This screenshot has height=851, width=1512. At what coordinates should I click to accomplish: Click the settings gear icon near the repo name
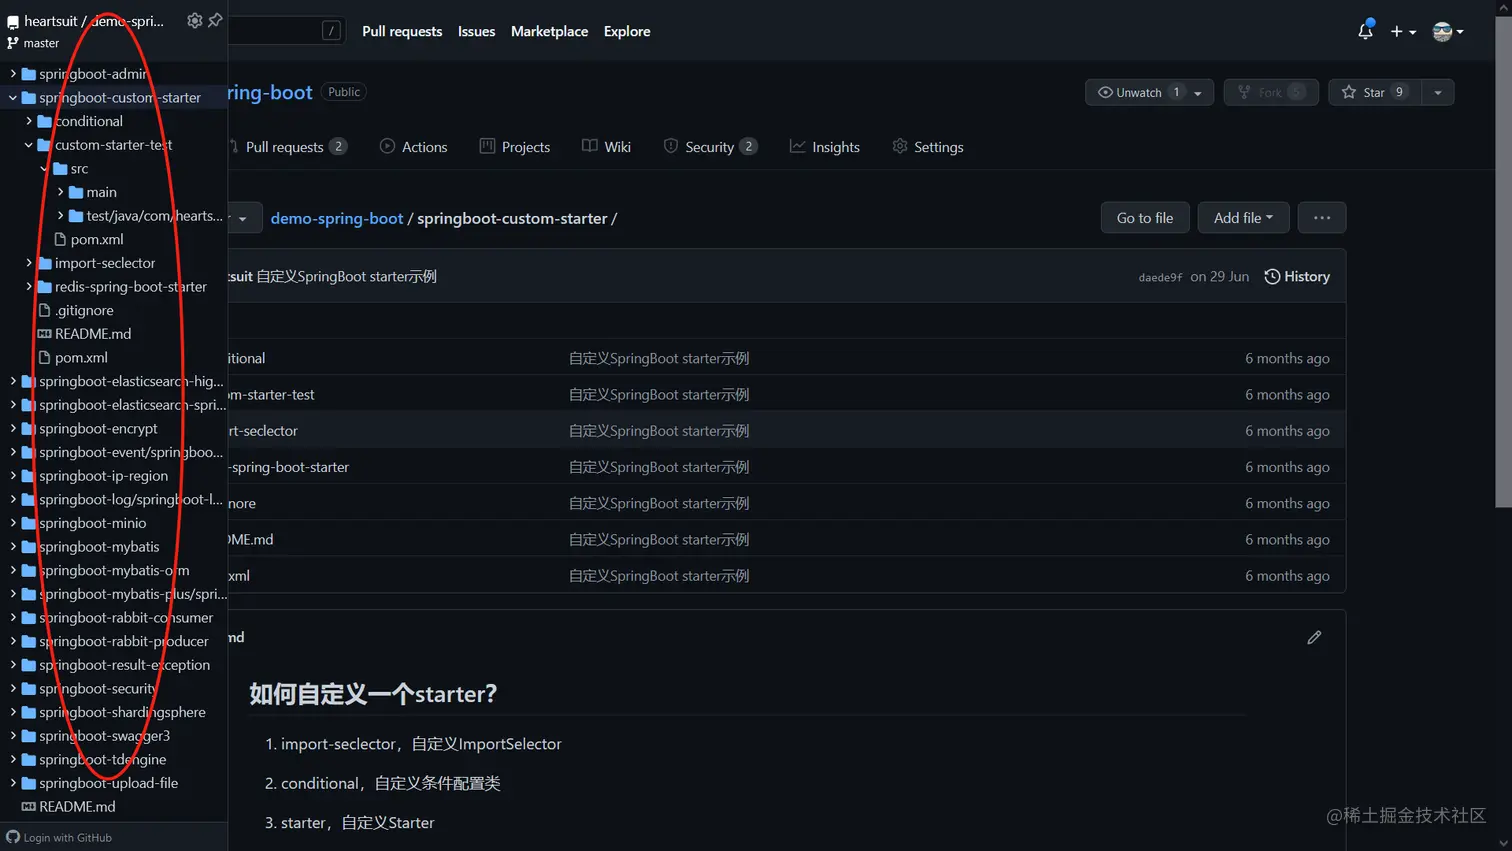click(x=194, y=20)
